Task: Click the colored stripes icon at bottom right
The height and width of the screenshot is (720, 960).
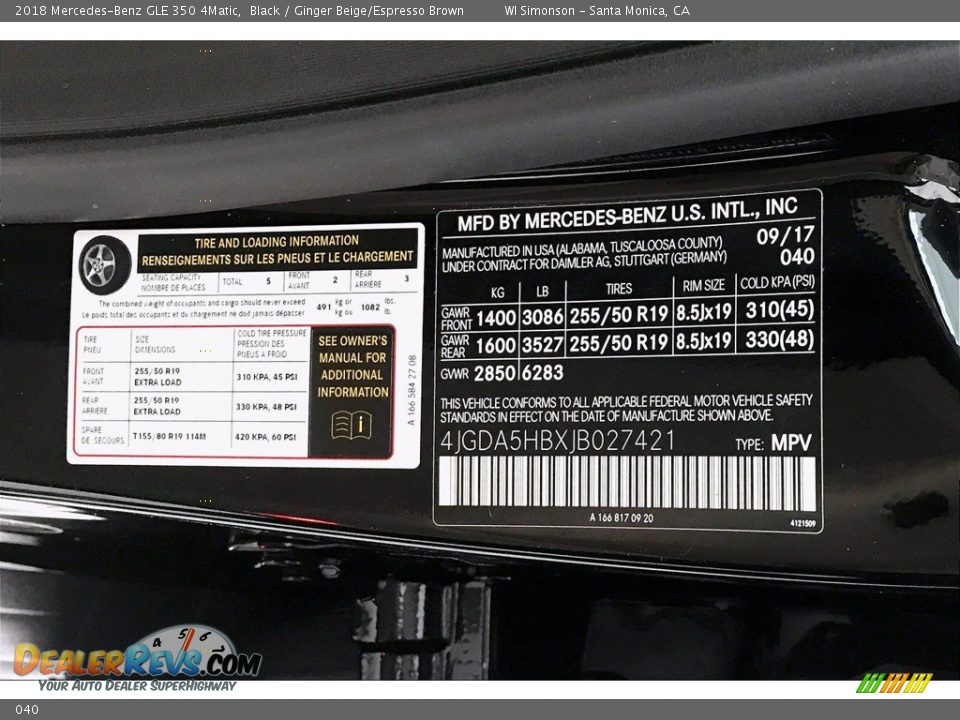Action: pyautogui.click(x=894, y=683)
